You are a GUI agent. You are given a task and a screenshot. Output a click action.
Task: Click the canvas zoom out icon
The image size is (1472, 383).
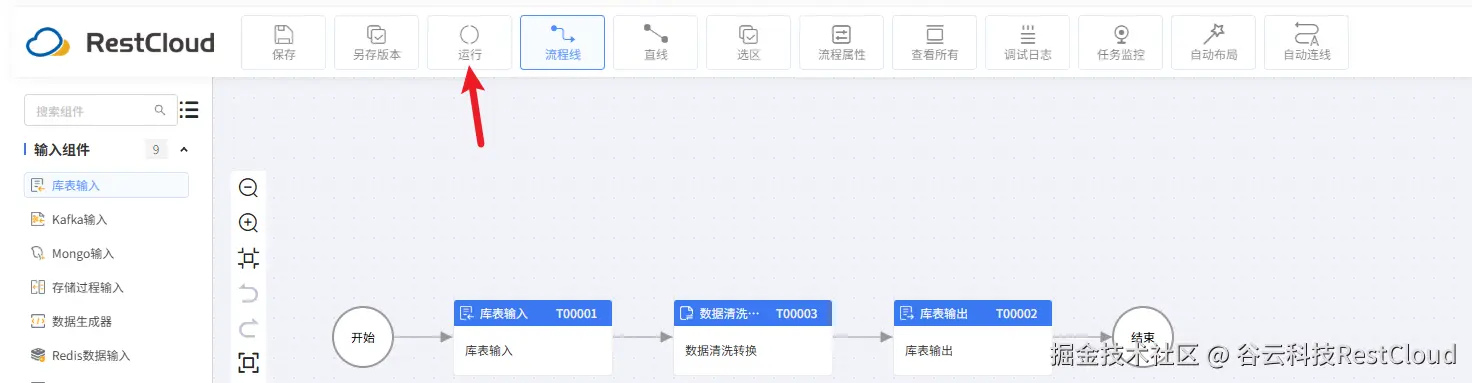[249, 188]
